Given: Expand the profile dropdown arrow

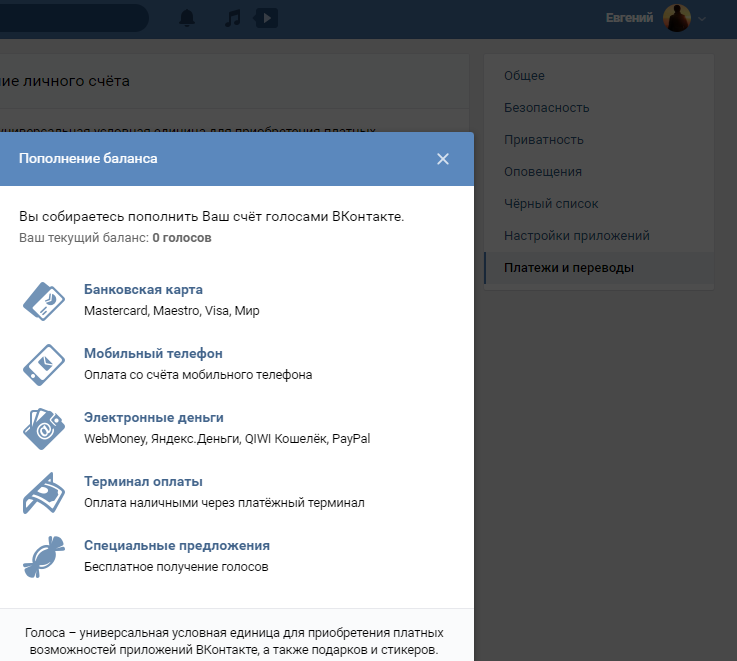Looking at the screenshot, I should (x=702, y=19).
